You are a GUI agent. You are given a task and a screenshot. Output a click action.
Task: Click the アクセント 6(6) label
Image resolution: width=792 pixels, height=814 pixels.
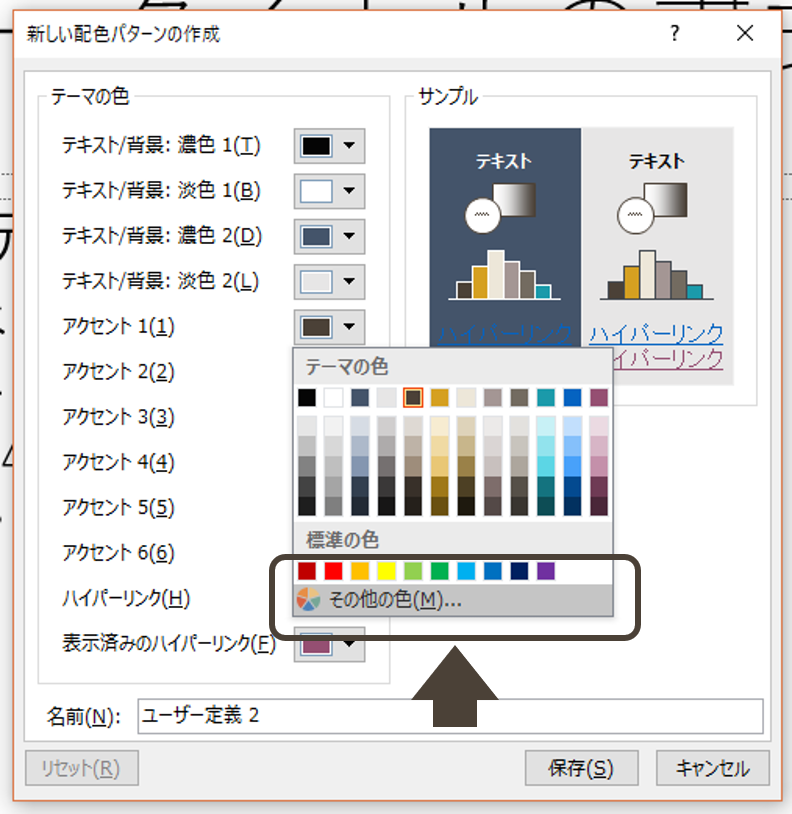click(x=118, y=553)
